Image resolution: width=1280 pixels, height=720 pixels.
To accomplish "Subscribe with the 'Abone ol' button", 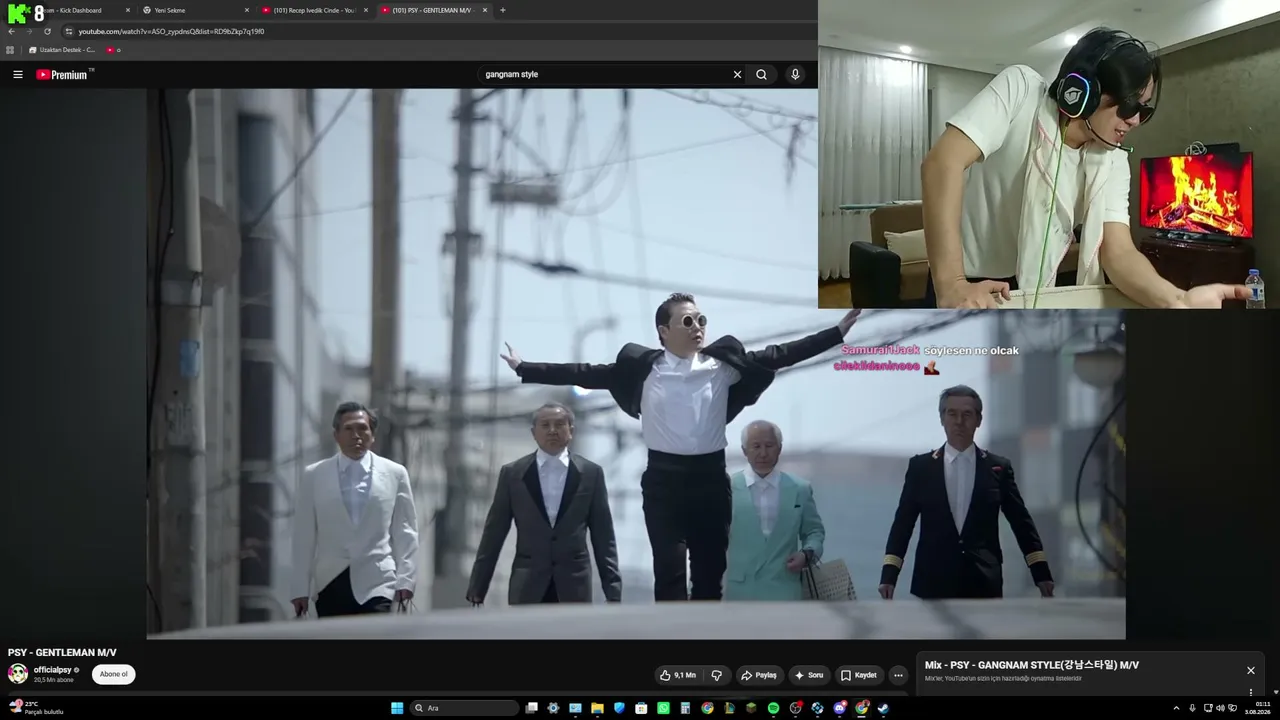I will pos(113,674).
